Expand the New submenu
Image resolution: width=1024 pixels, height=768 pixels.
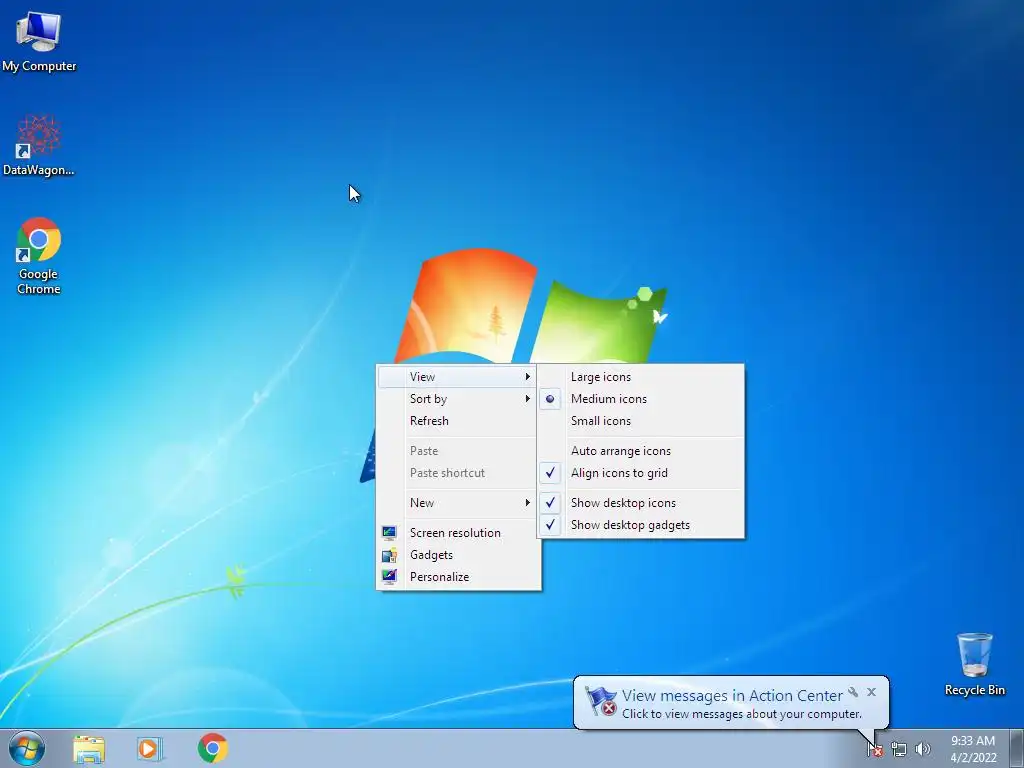[x=458, y=503]
